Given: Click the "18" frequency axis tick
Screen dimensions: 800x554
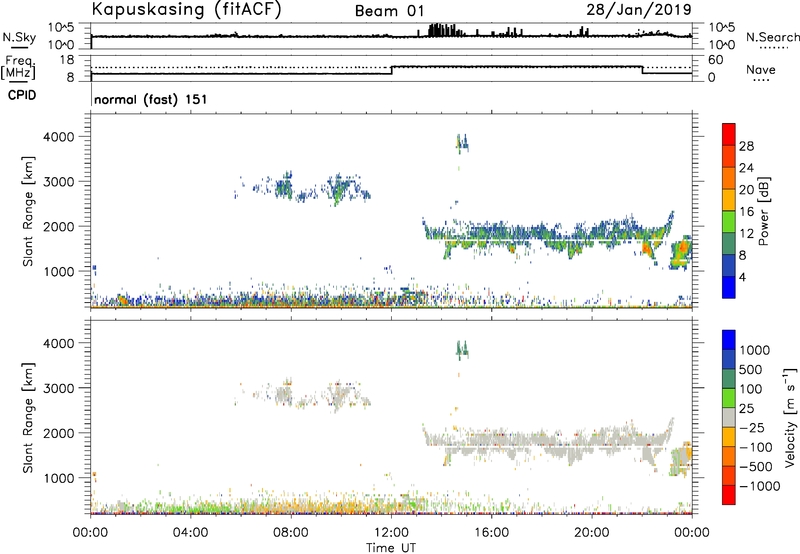Looking at the screenshot, I should 67,60.
